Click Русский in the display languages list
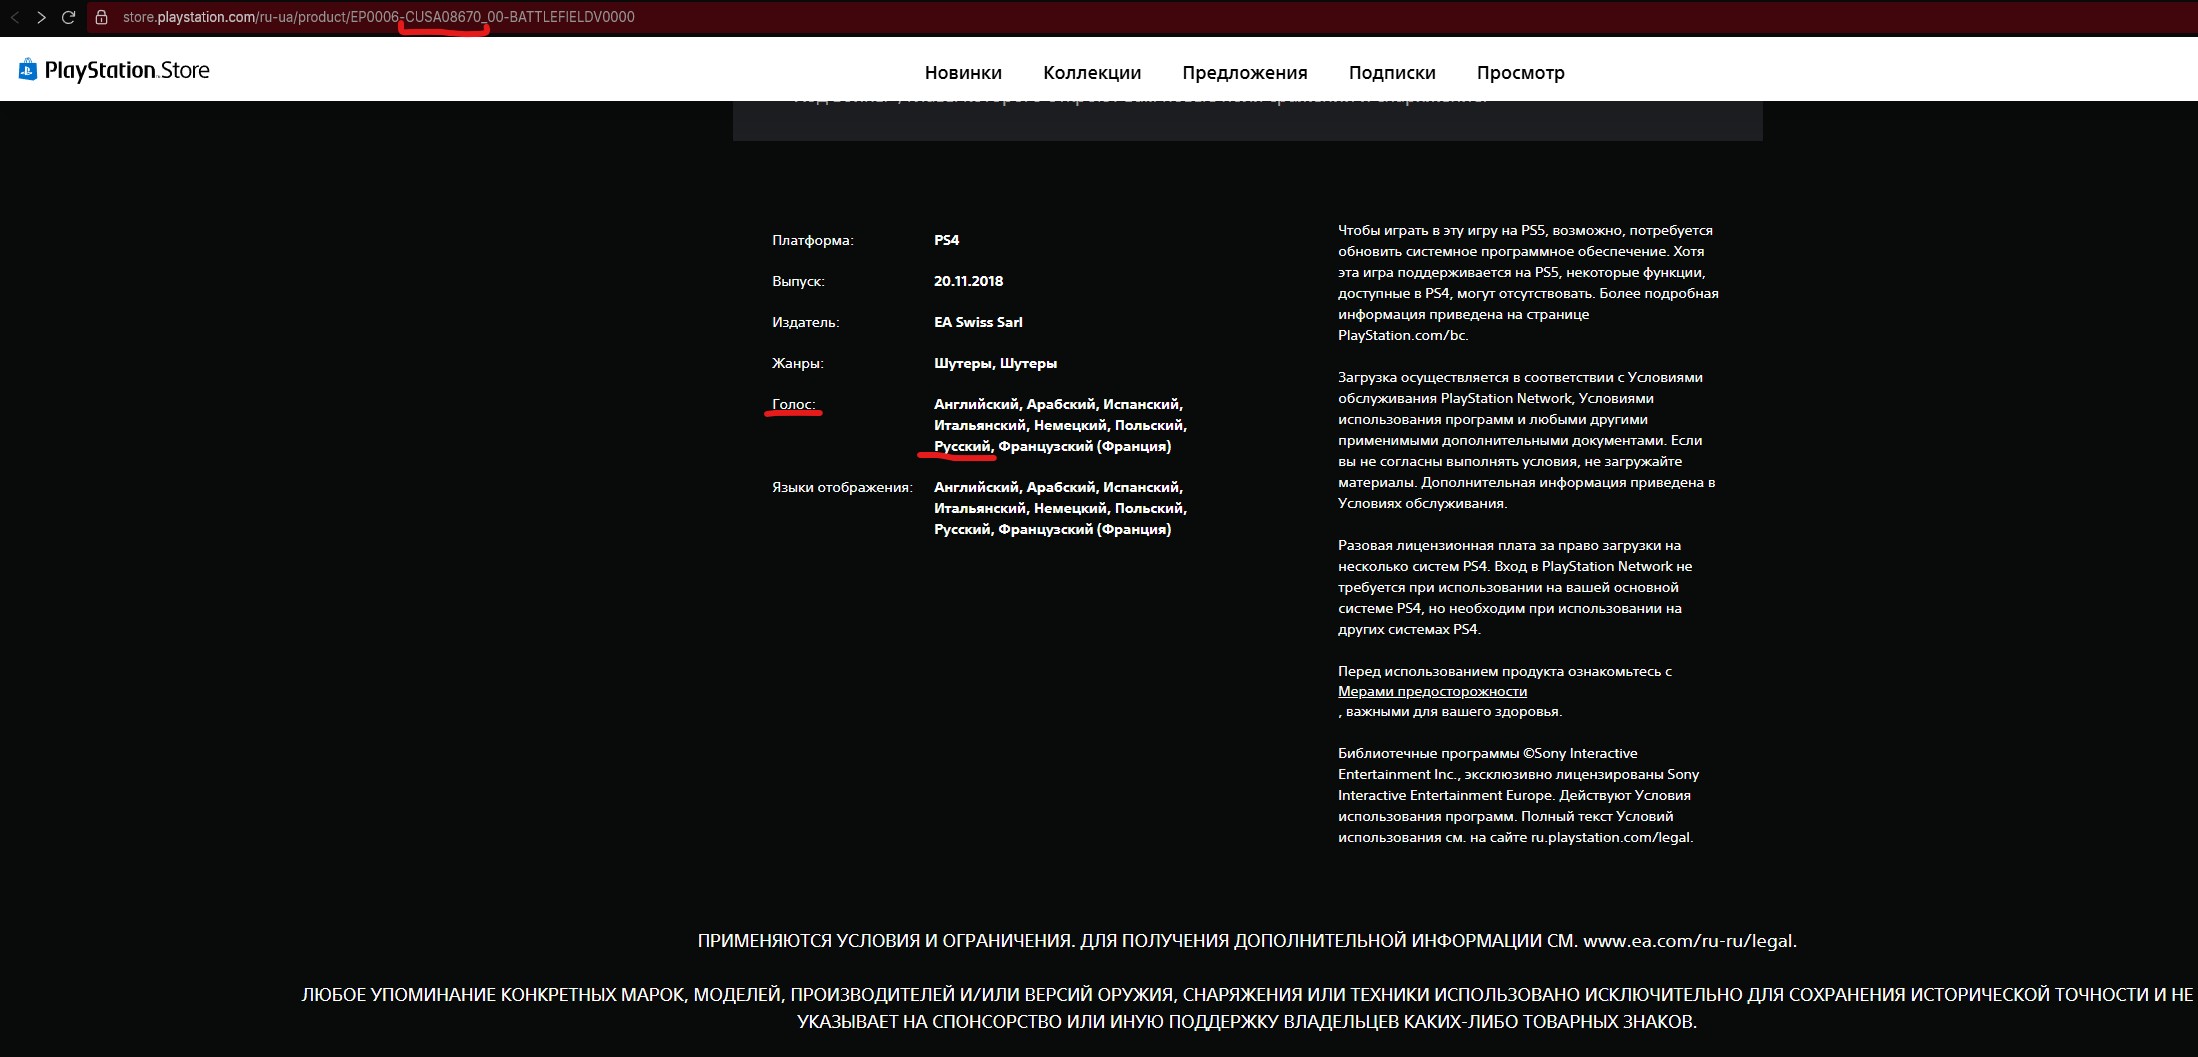Image resolution: width=2198 pixels, height=1057 pixels. click(x=962, y=529)
